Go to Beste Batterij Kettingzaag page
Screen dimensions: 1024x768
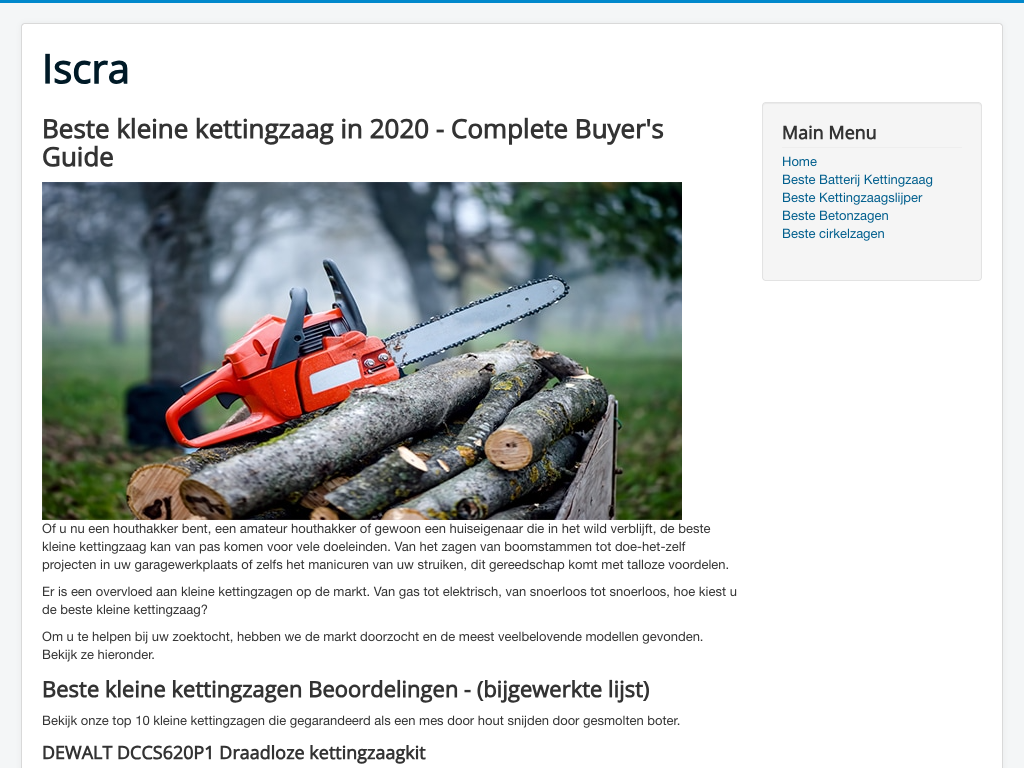[x=857, y=180]
